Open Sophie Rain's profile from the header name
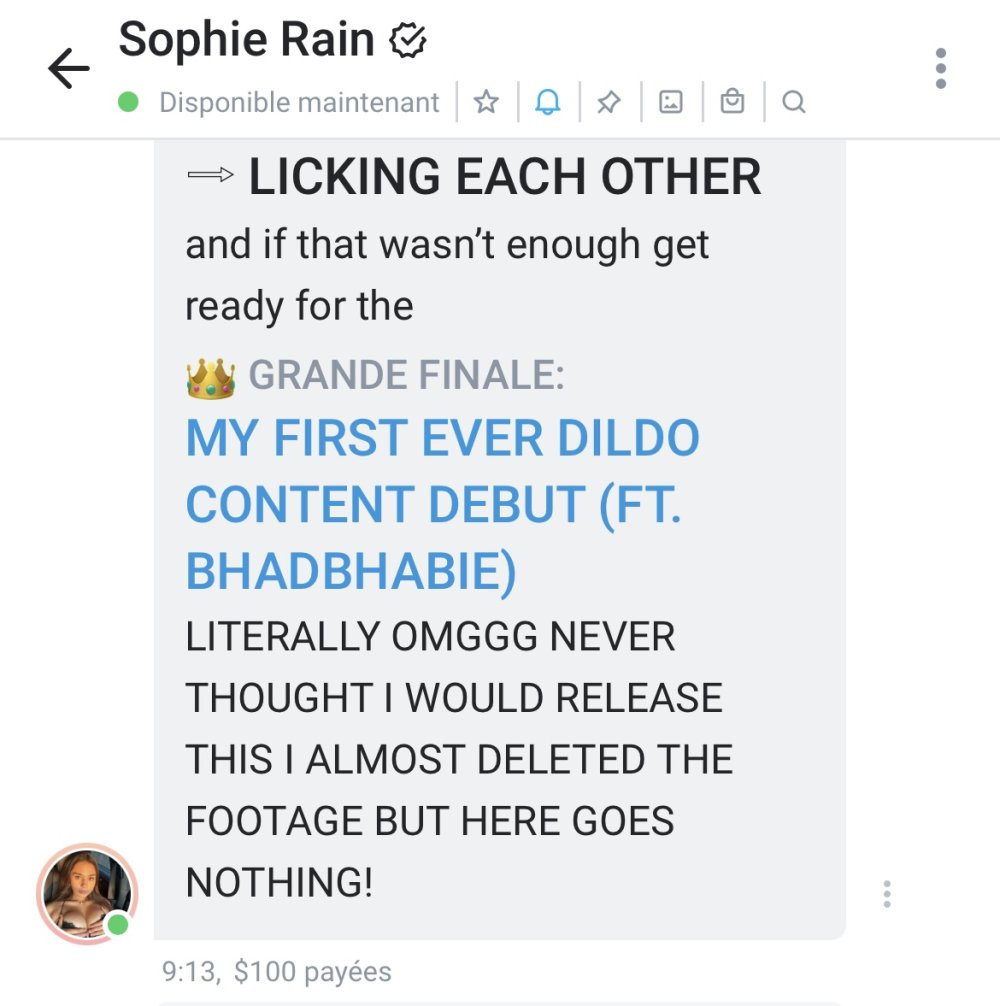This screenshot has height=1006, width=1000. click(247, 39)
